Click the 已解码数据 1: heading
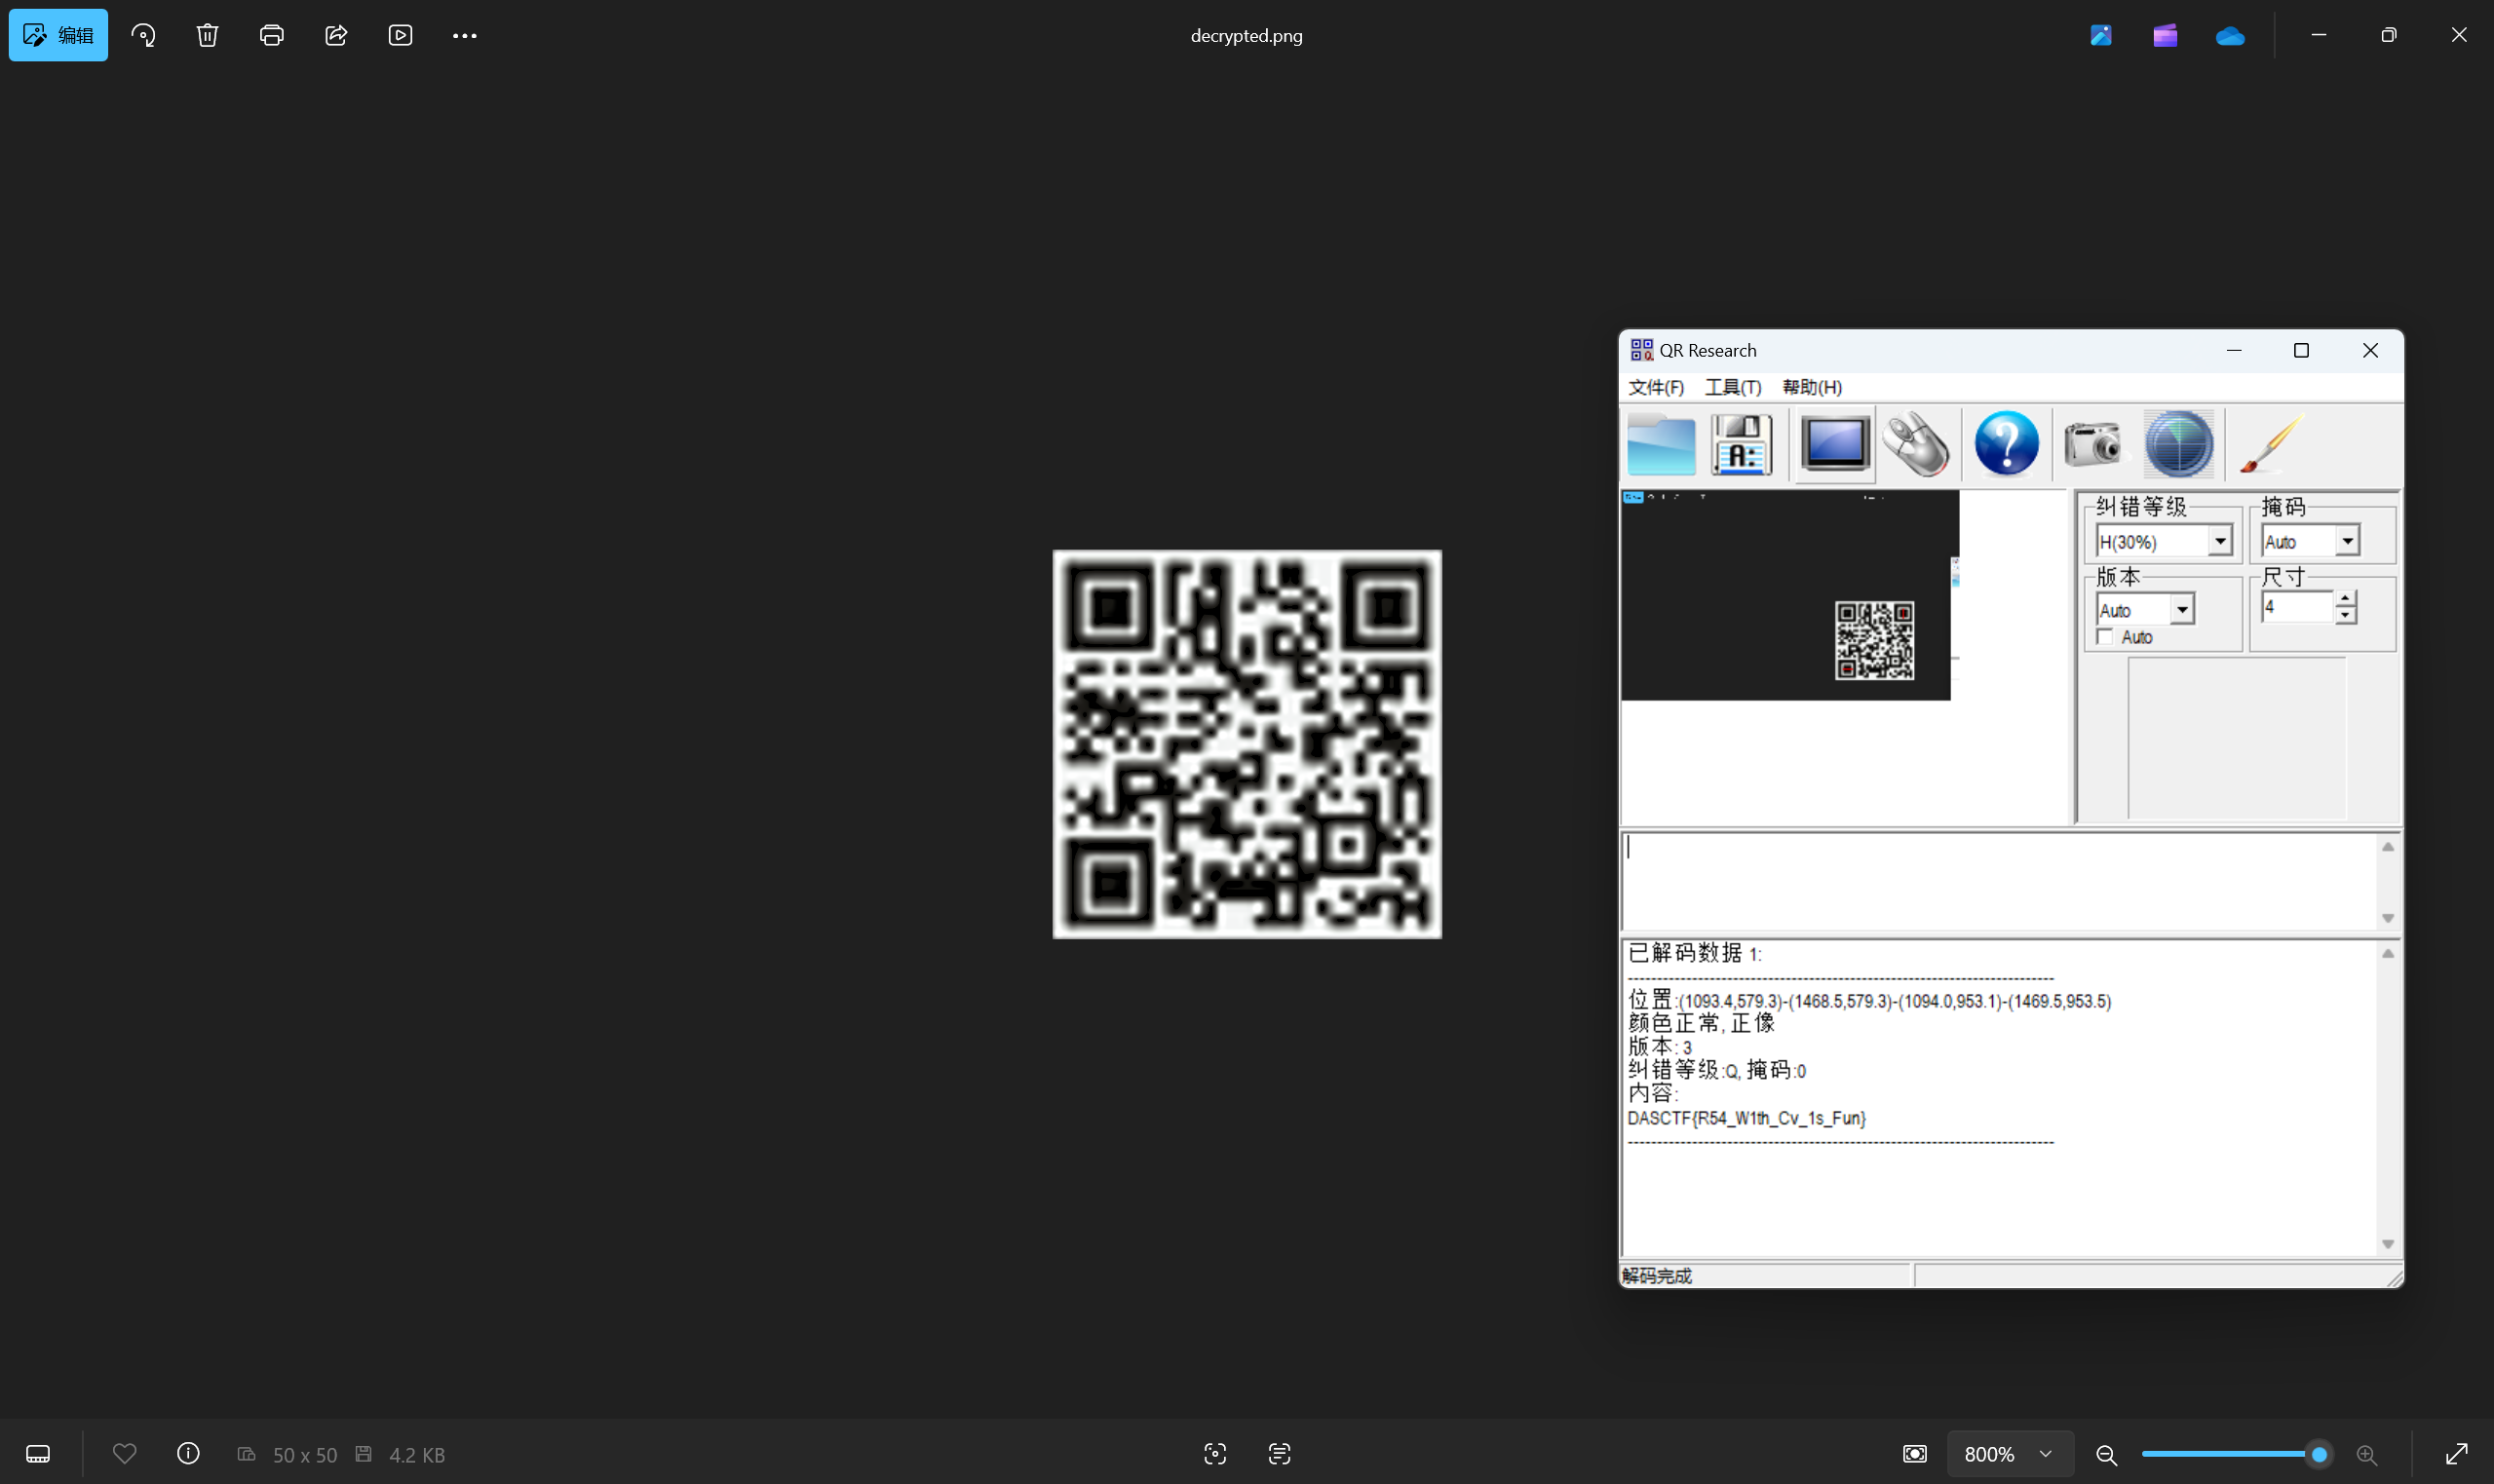The height and width of the screenshot is (1484, 2494). tap(1694, 953)
